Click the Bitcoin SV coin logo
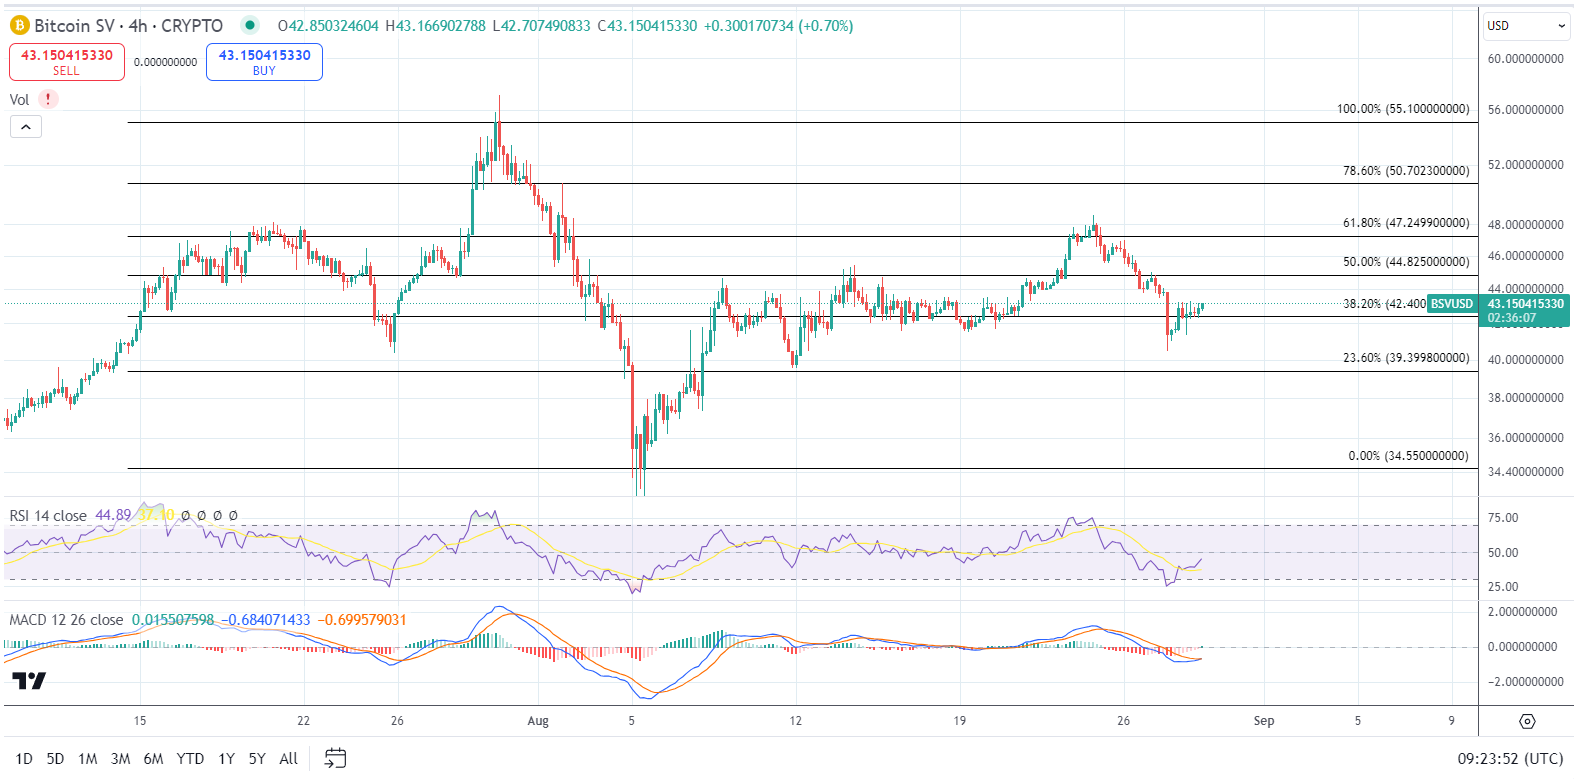1578x783 pixels. tap(19, 26)
